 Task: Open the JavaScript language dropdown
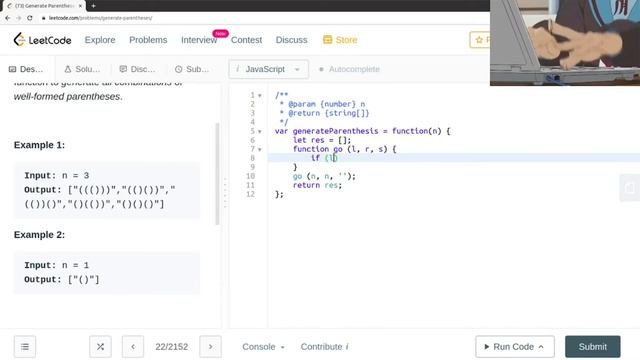(268, 69)
